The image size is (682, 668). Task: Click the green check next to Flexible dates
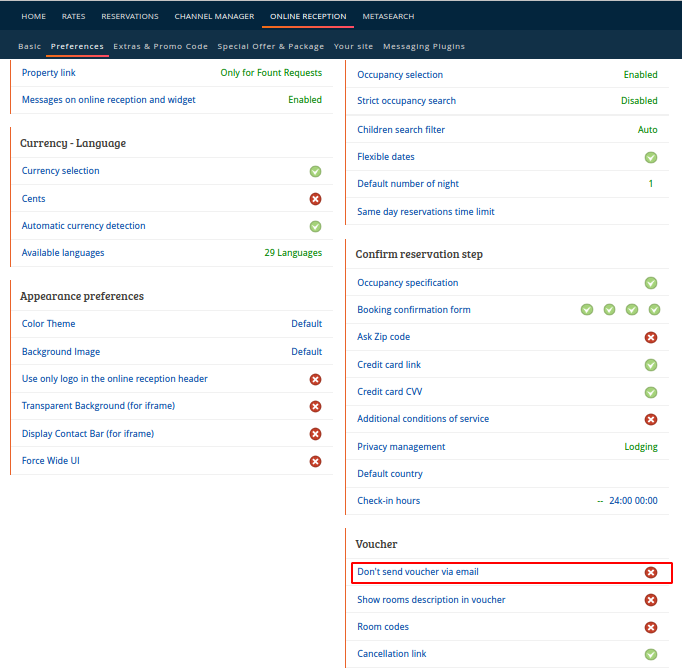click(x=651, y=157)
